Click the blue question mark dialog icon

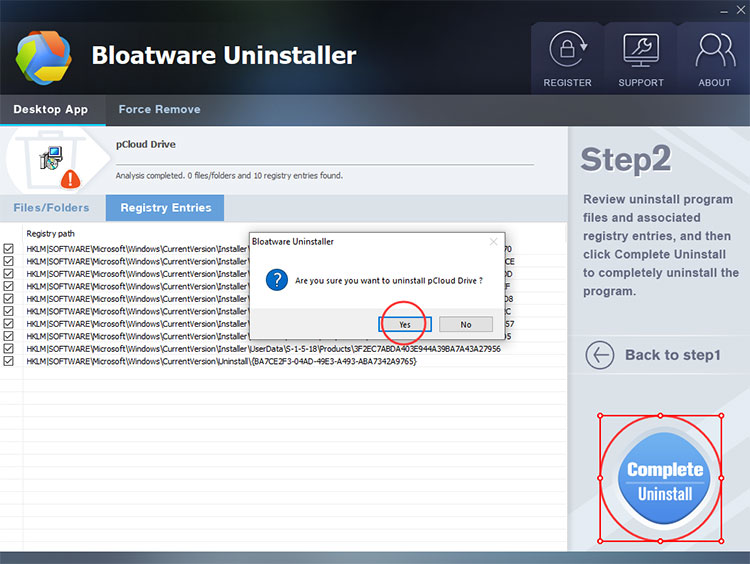click(x=276, y=280)
